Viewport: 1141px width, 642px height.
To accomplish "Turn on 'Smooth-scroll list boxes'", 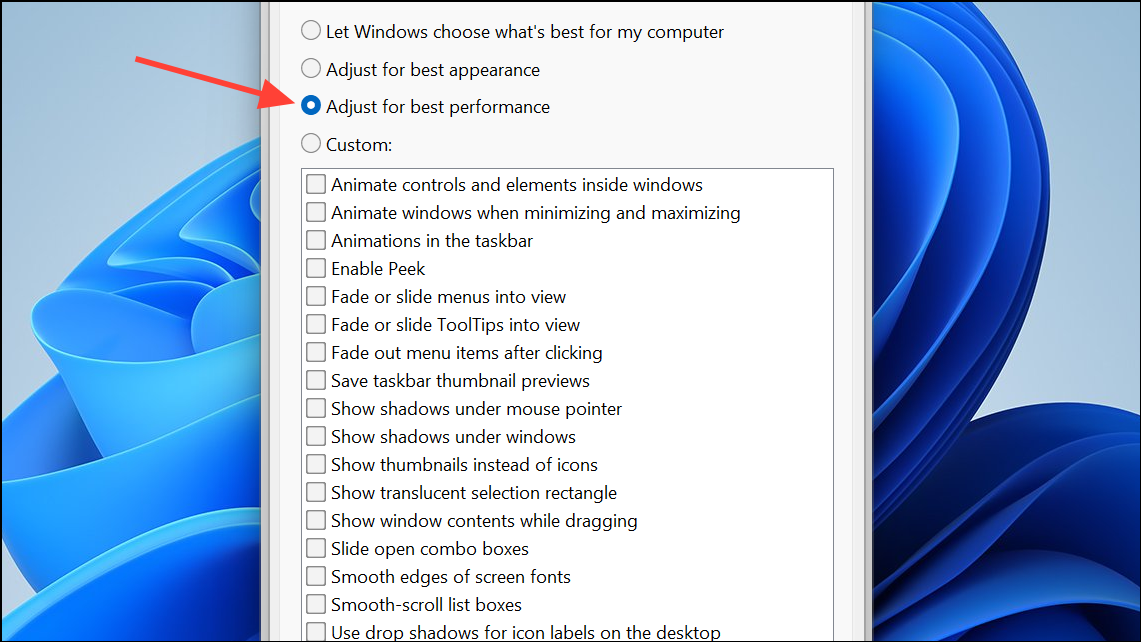I will [316, 604].
